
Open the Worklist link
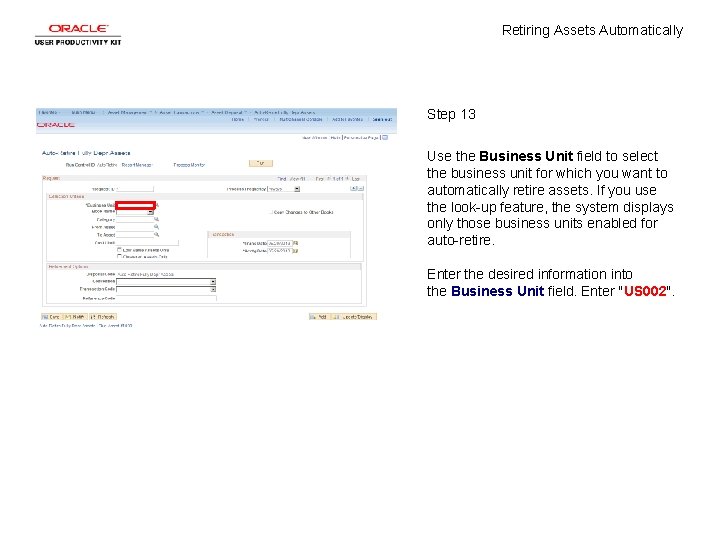(261, 119)
